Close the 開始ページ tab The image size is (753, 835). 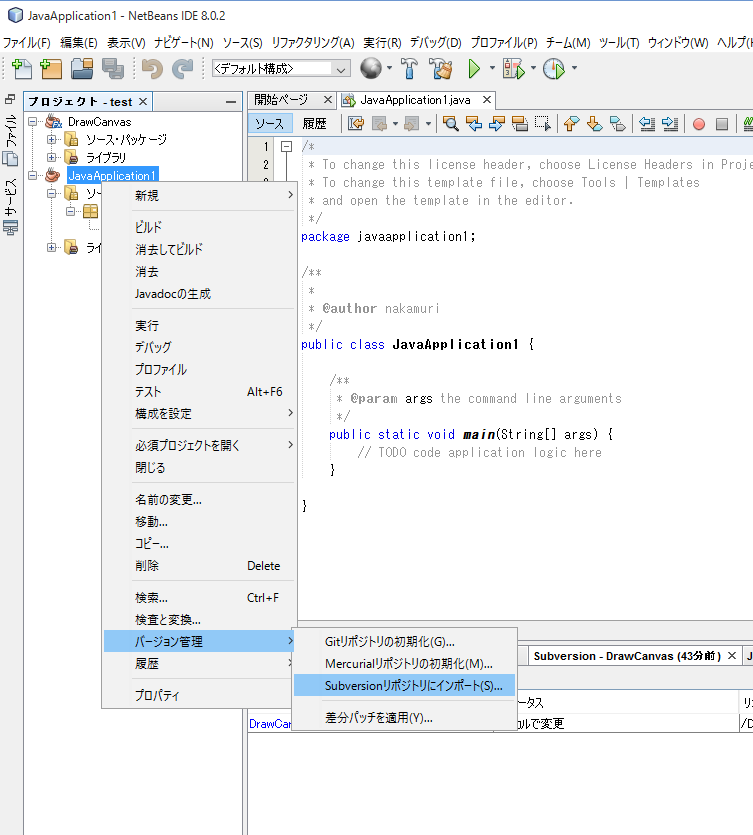click(328, 100)
